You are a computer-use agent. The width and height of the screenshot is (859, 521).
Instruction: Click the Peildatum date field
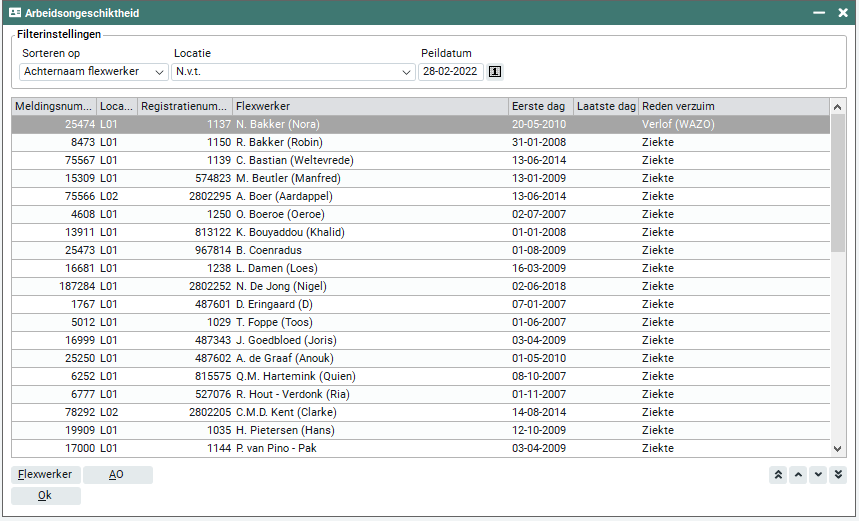point(450,72)
